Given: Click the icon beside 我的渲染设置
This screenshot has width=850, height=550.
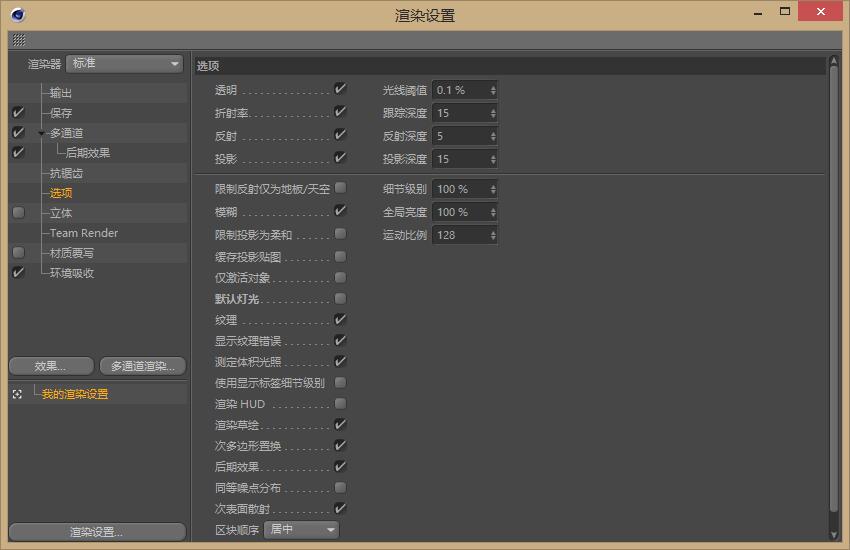Looking at the screenshot, I should [x=17, y=394].
